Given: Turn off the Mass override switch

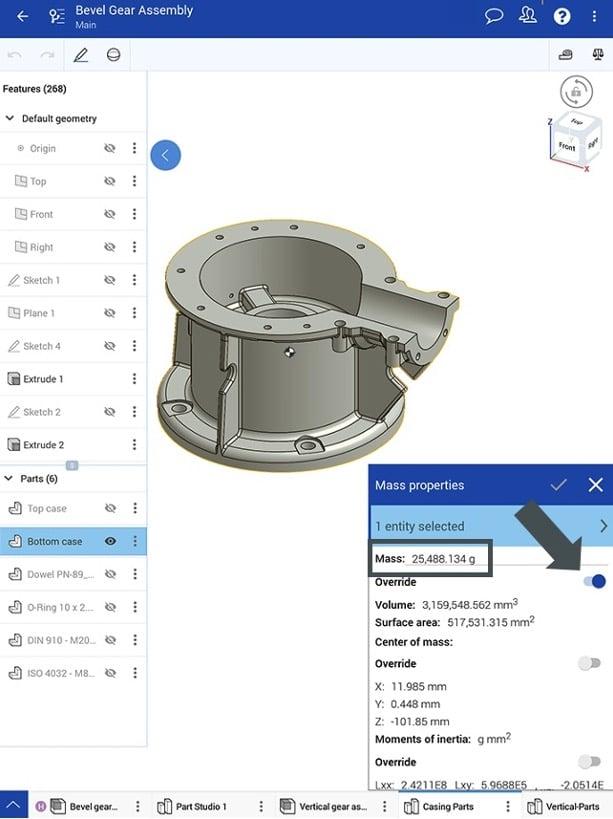Looking at the screenshot, I should tap(593, 582).
